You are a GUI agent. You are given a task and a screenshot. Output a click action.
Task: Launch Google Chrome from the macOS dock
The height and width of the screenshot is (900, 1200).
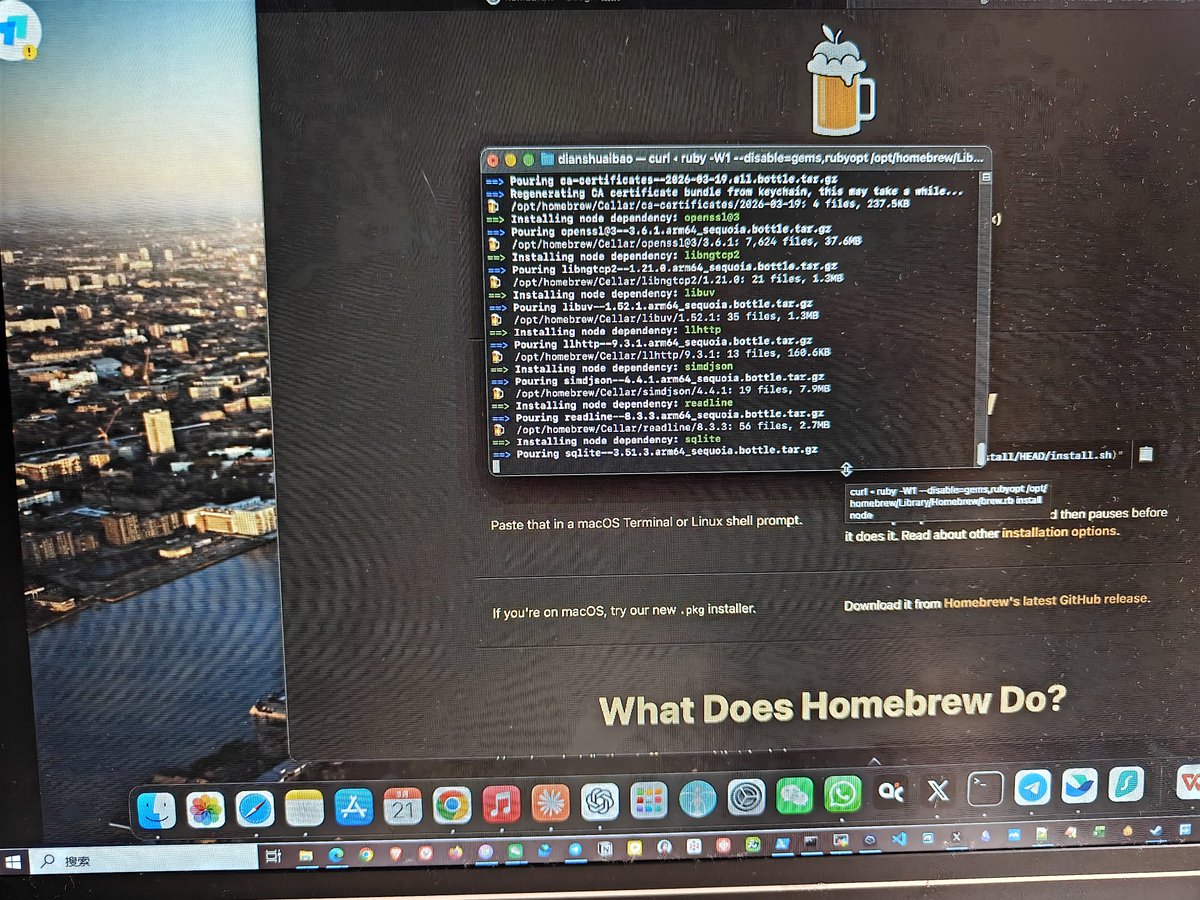point(452,804)
